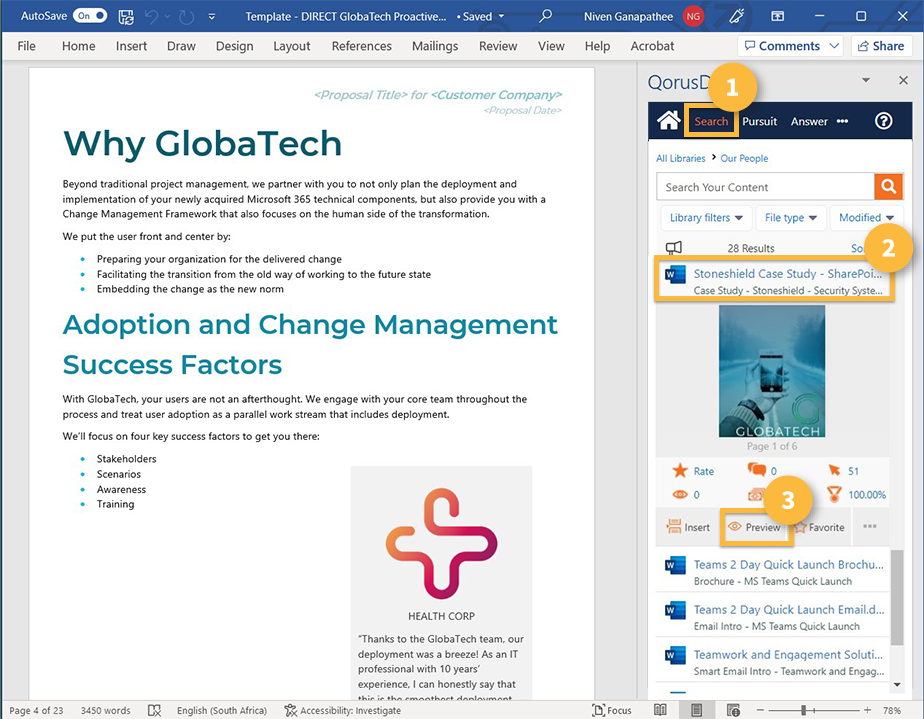Open the Modified filter dropdown

point(866,217)
